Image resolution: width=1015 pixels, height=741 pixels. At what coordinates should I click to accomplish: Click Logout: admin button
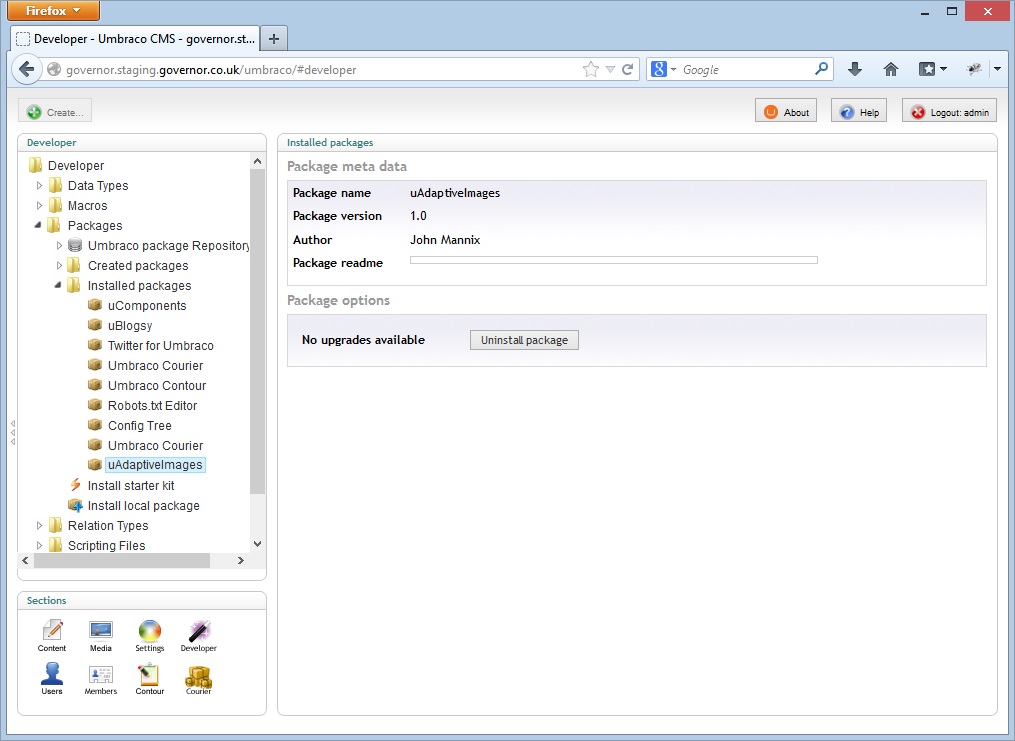[x=949, y=112]
